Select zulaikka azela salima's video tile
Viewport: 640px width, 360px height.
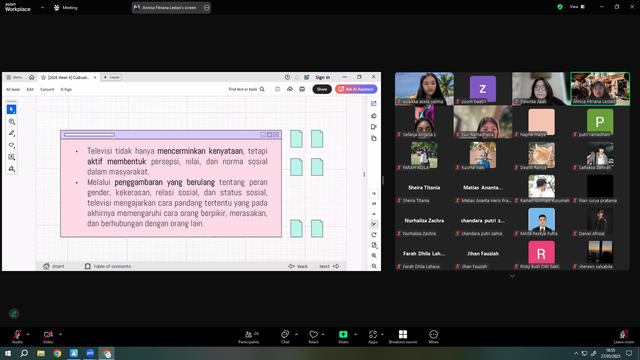point(424,89)
